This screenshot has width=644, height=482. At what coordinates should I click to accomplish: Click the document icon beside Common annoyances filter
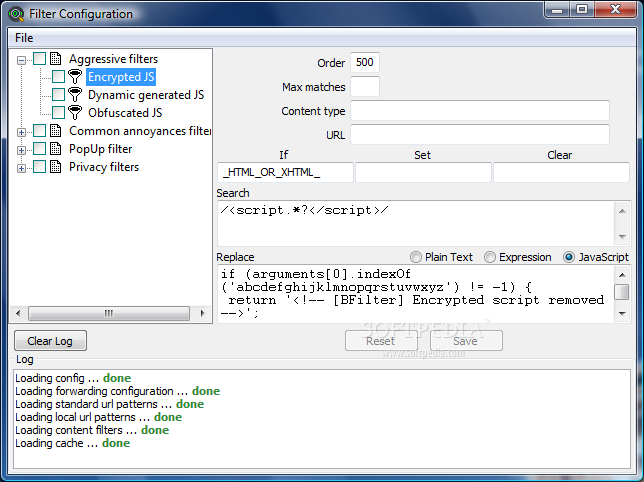[55, 131]
